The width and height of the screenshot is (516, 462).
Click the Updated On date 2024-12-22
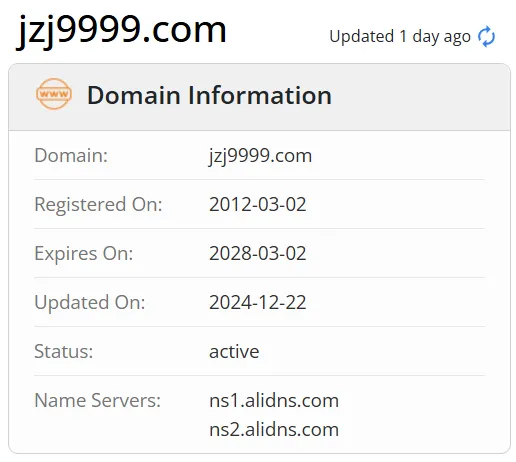(258, 302)
